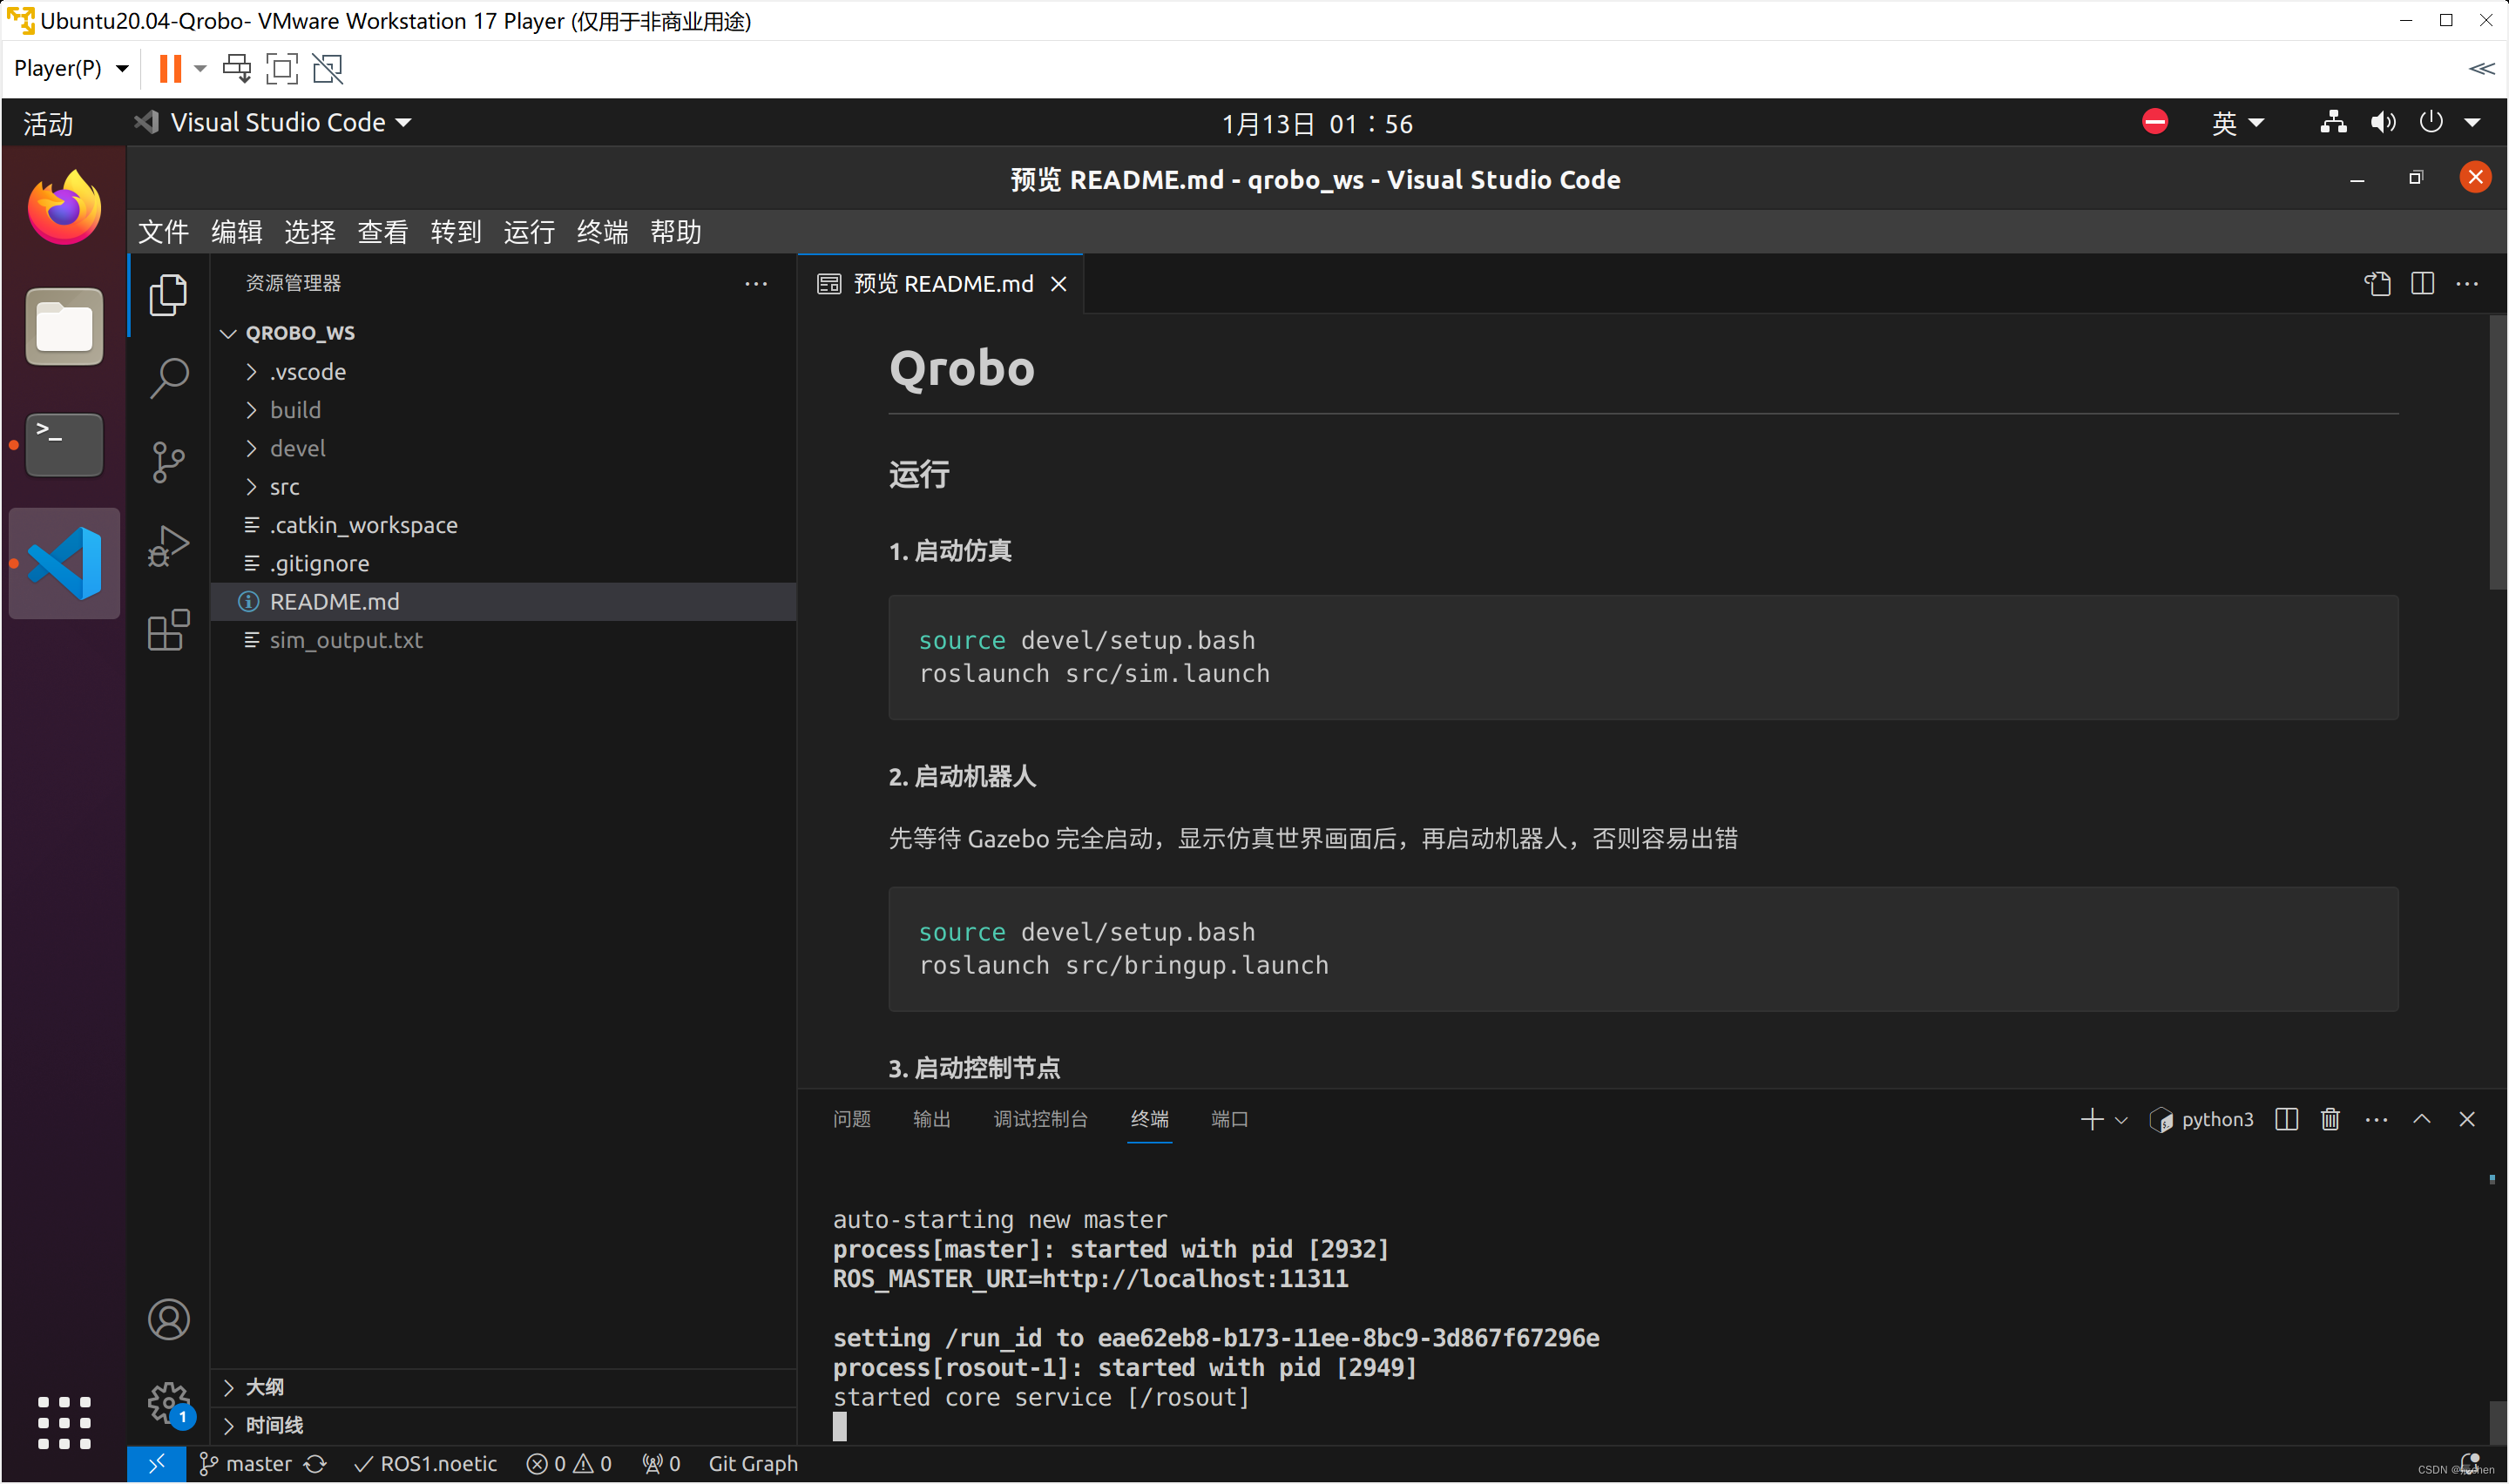Open the Search view in activity bar
Viewport: 2509px width, 1484px height.
[x=168, y=379]
